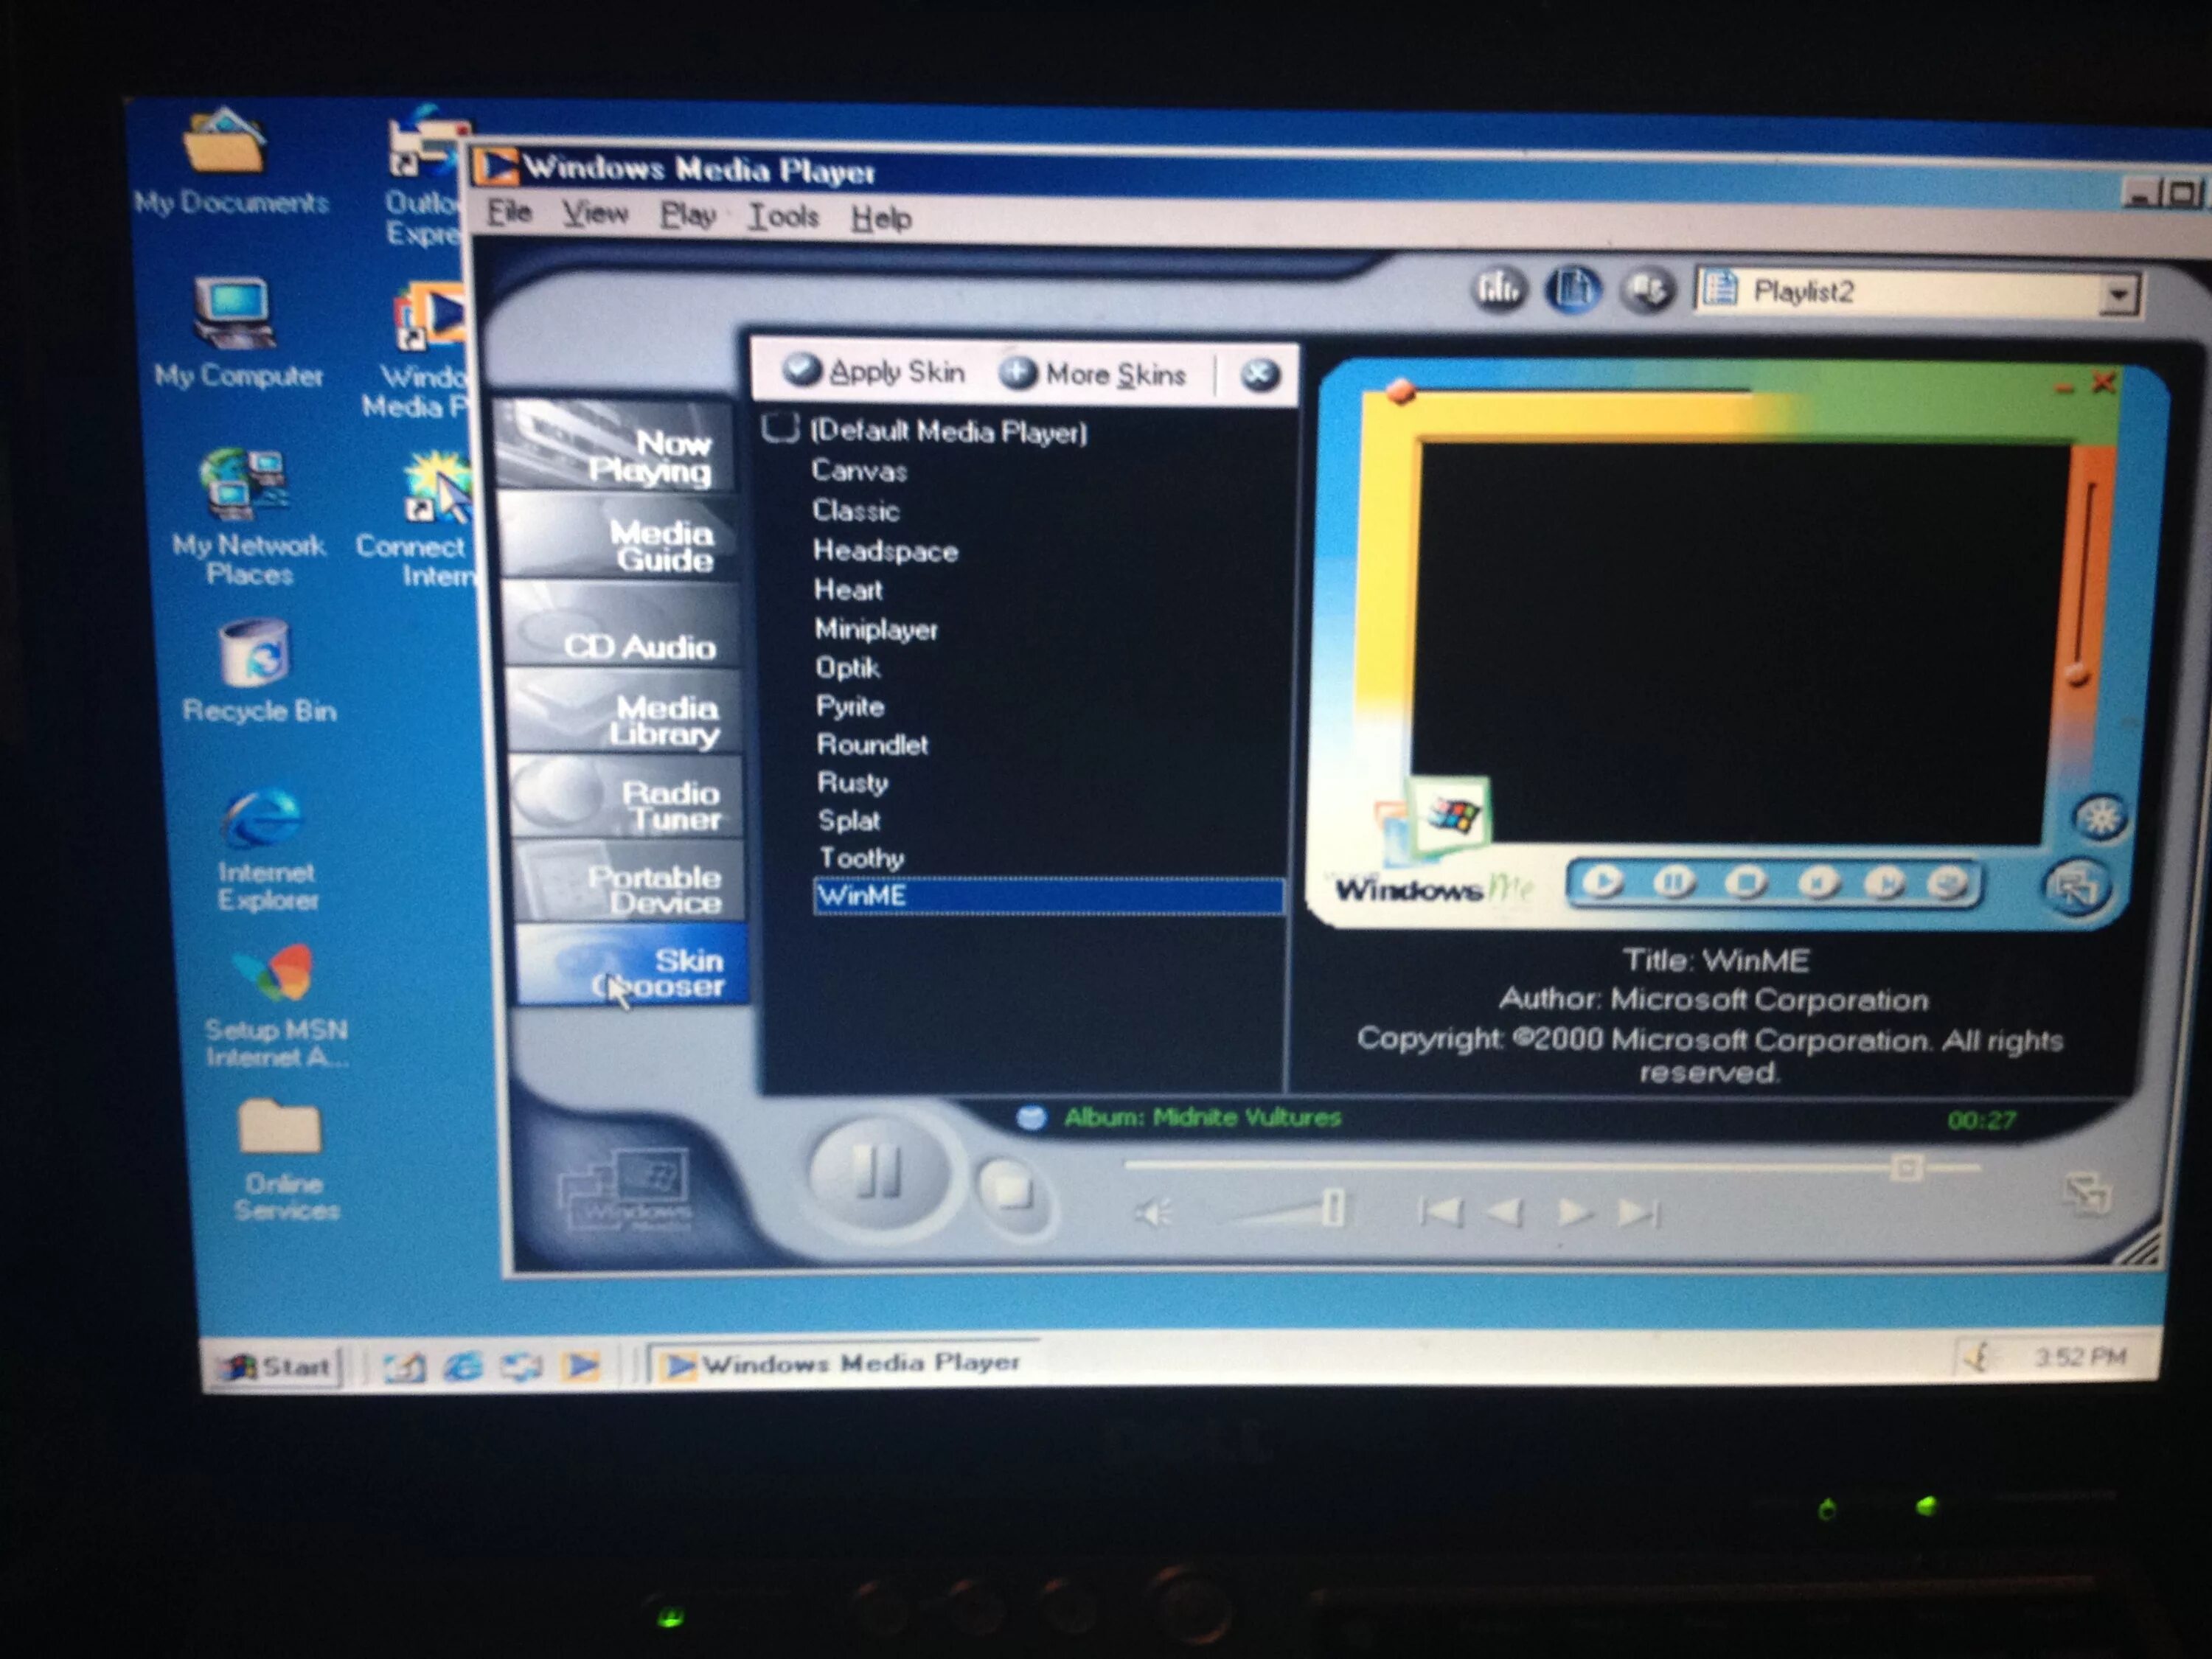
Task: Click the Apply Skin button
Action: pyautogui.click(x=874, y=371)
